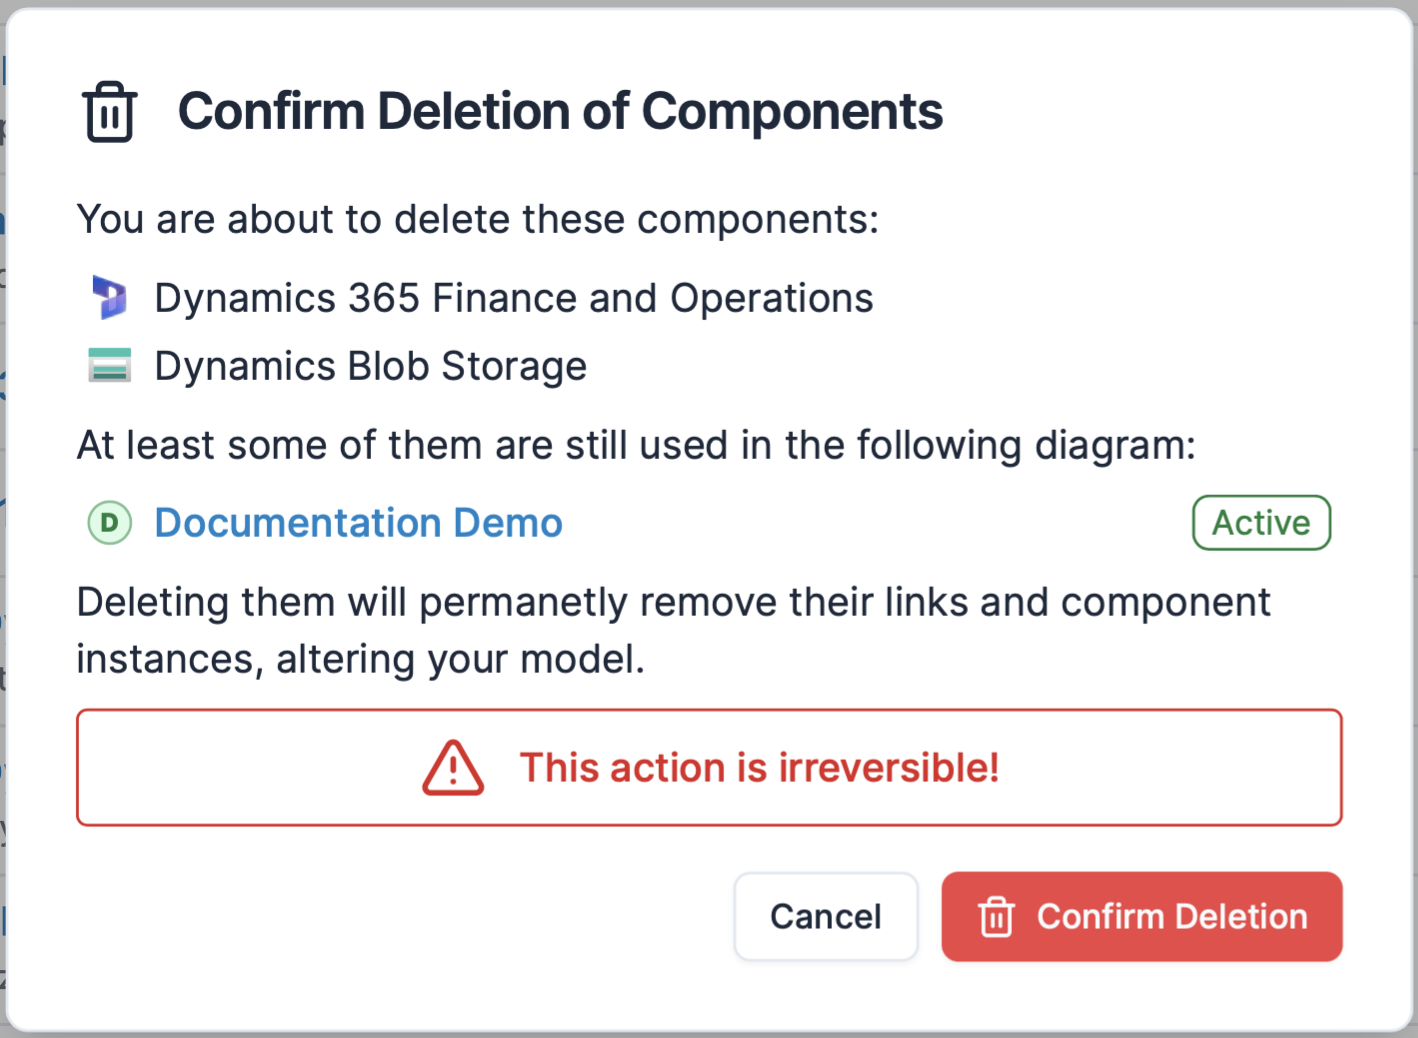Click the trash icon beside the dialog title
The width and height of the screenshot is (1418, 1038).
pyautogui.click(x=110, y=112)
